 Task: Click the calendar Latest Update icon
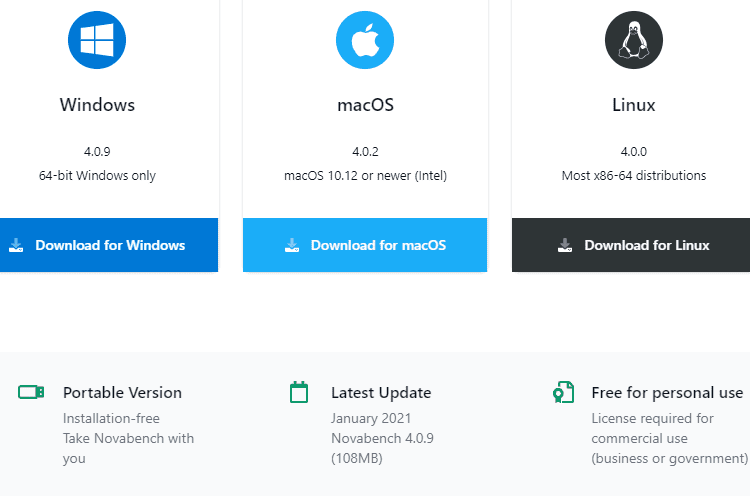[x=299, y=392]
